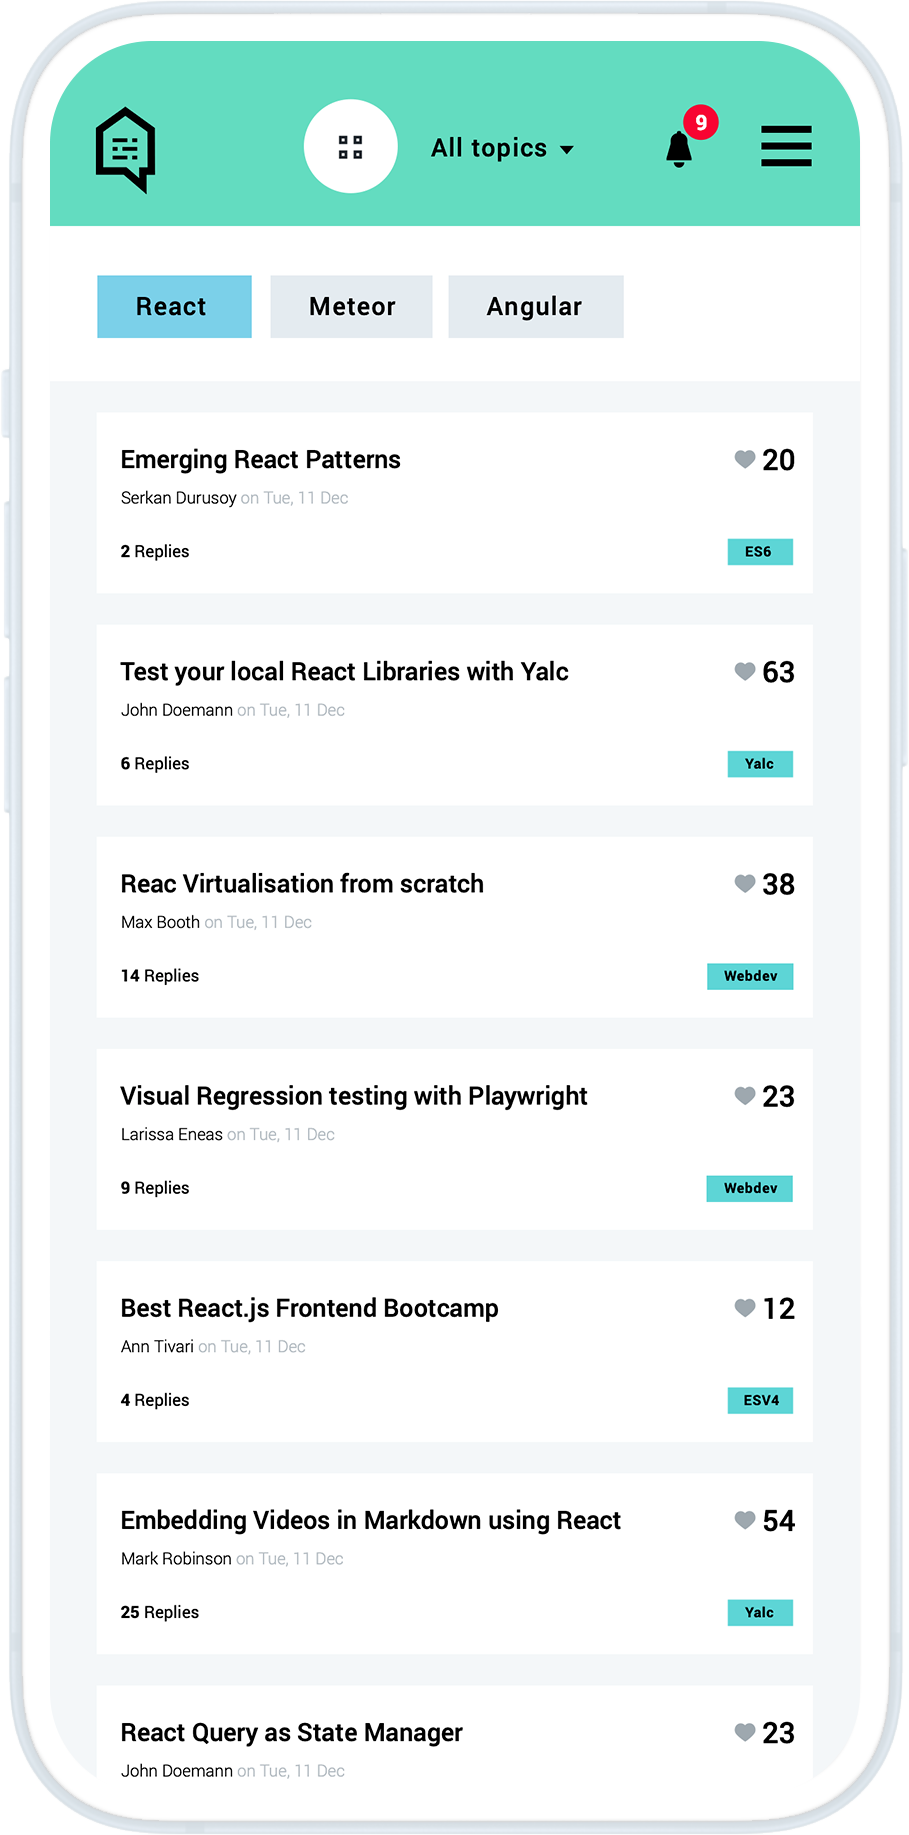Open the hamburger menu
909x1835 pixels.
click(x=786, y=146)
